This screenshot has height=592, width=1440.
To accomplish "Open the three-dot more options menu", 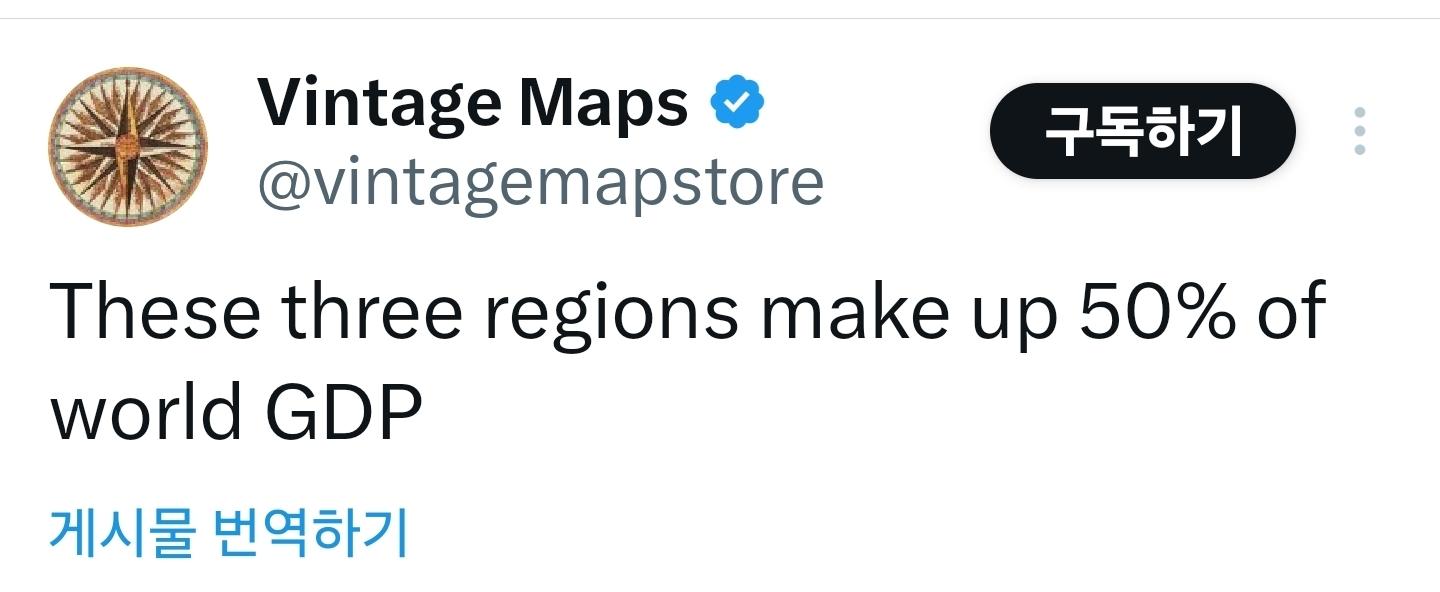I will click(x=1359, y=130).
